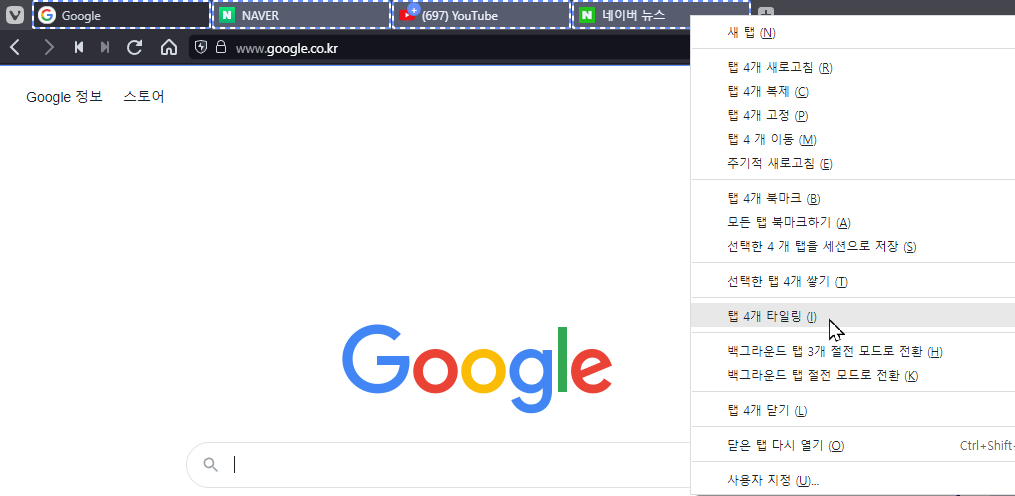Viewport: 1015px width, 496px height.
Task: Choose 탭 4개 복제 (C)
Action: pos(853,91)
